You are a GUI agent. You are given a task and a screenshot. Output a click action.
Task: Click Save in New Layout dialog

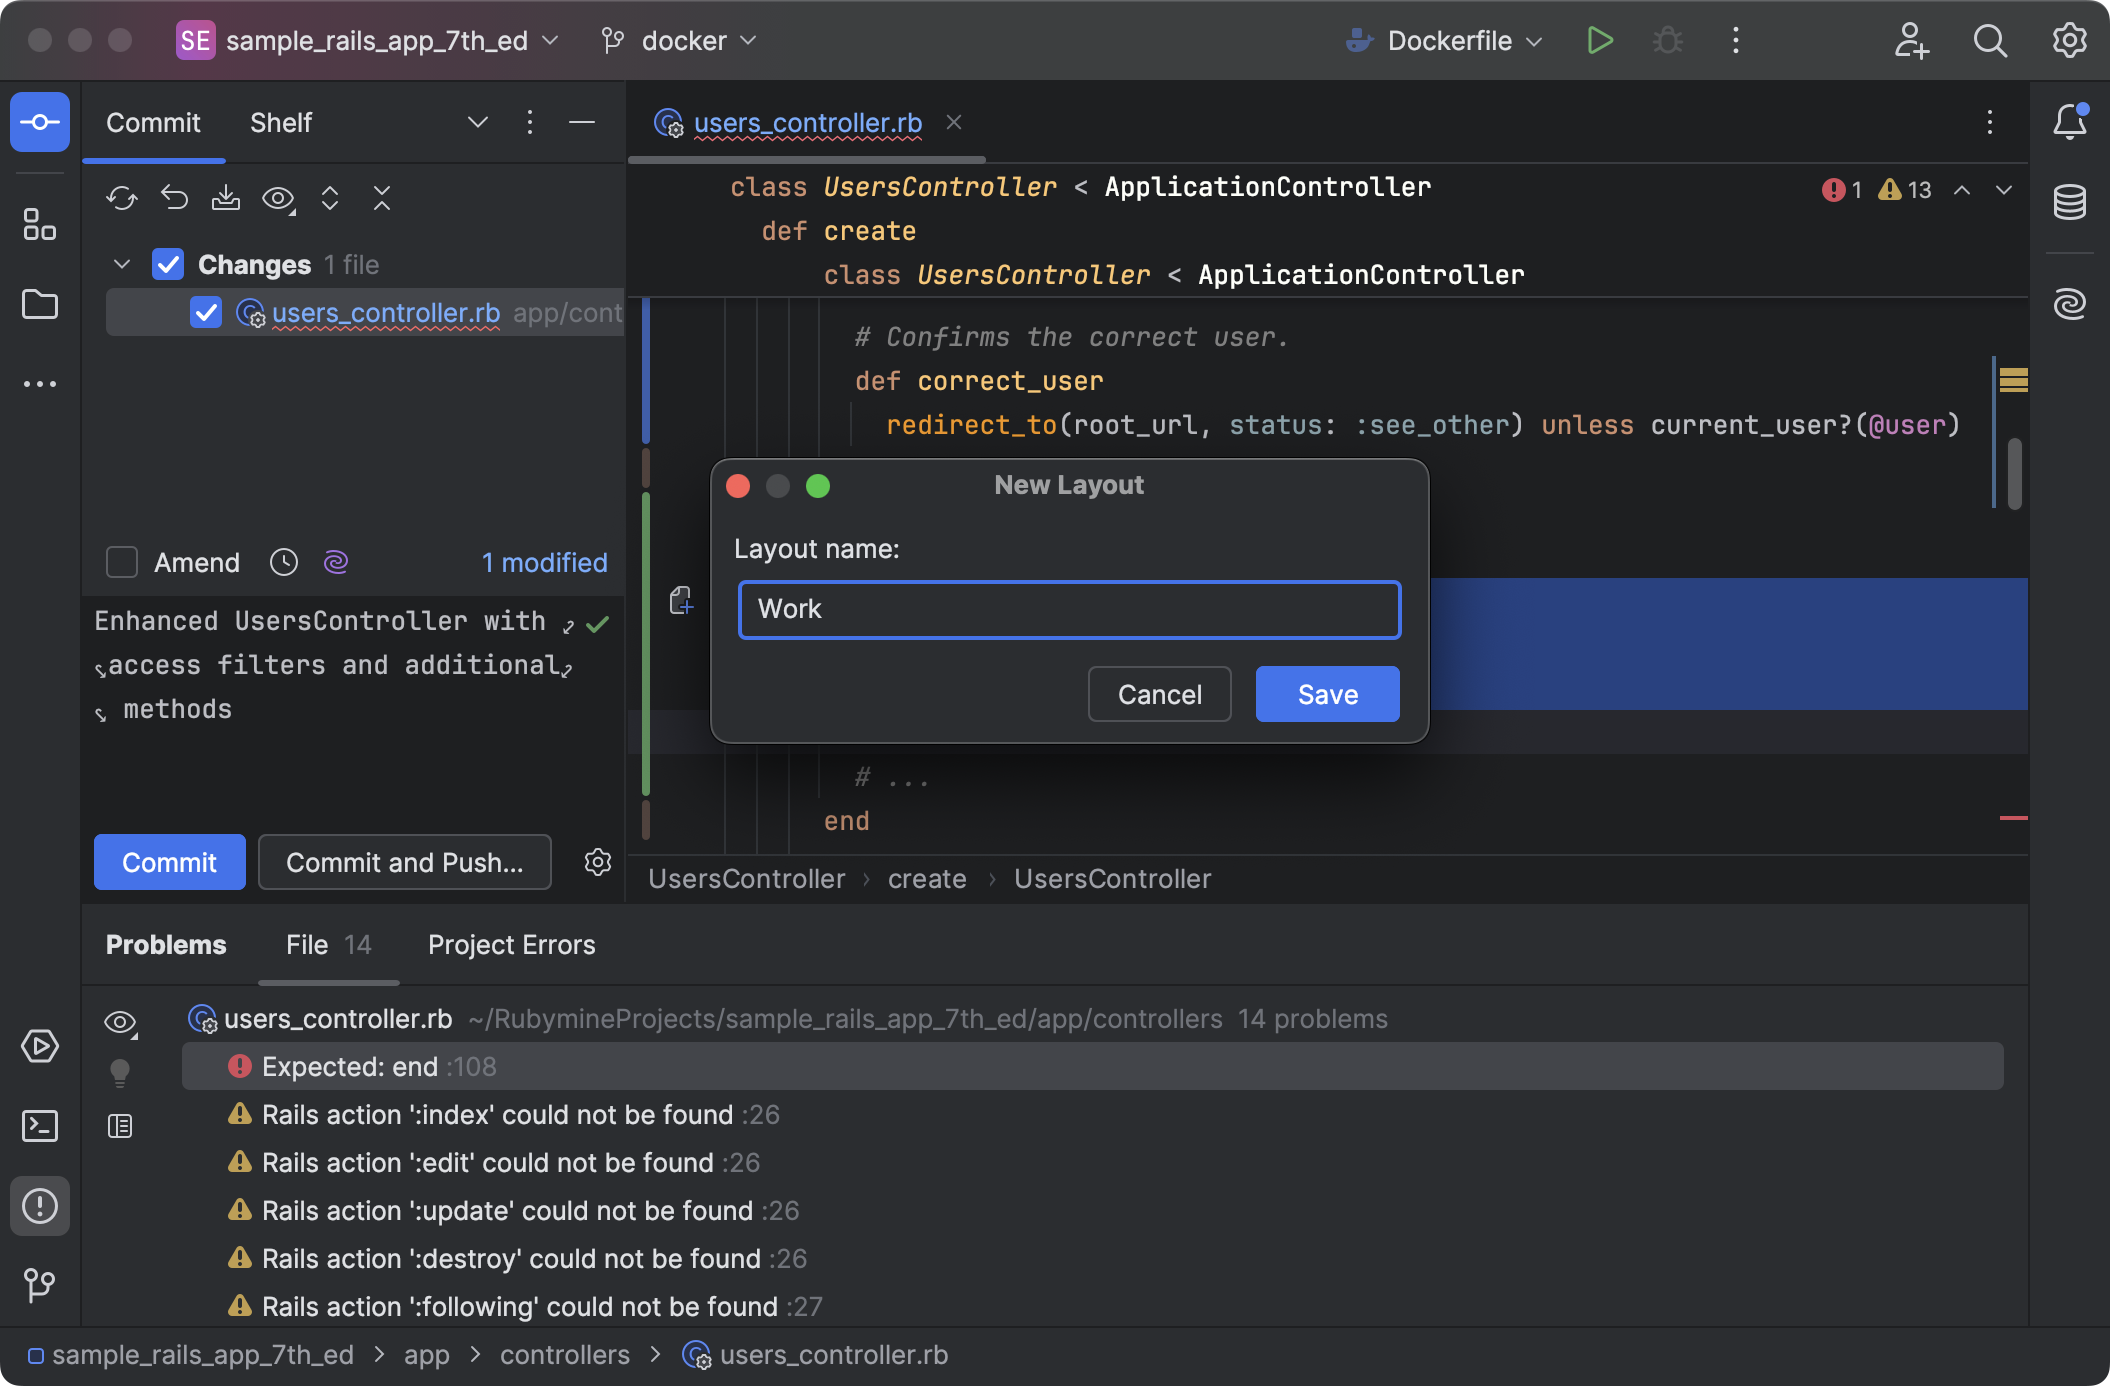1327,694
